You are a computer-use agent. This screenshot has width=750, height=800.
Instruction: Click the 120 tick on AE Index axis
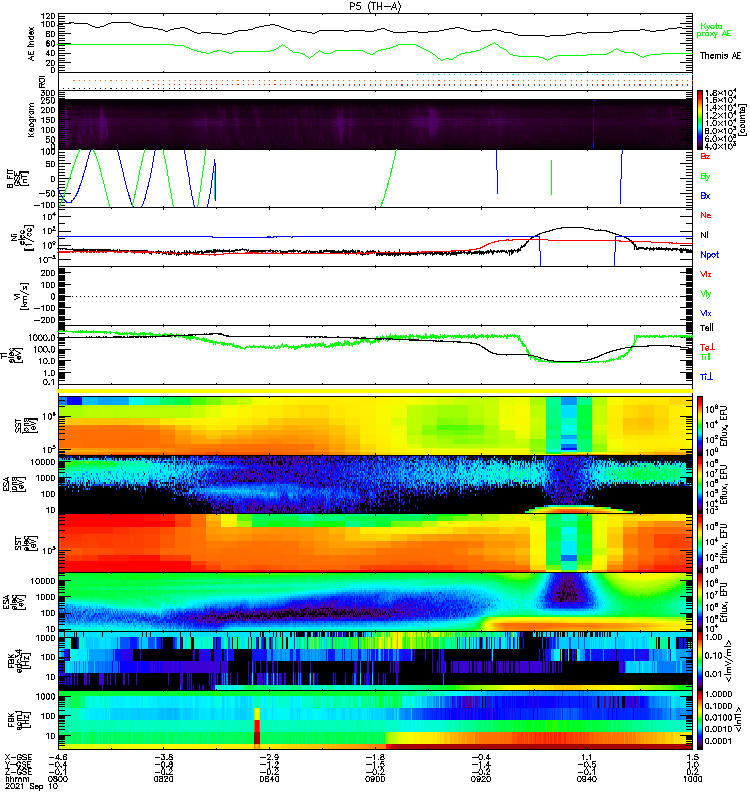pos(49,16)
